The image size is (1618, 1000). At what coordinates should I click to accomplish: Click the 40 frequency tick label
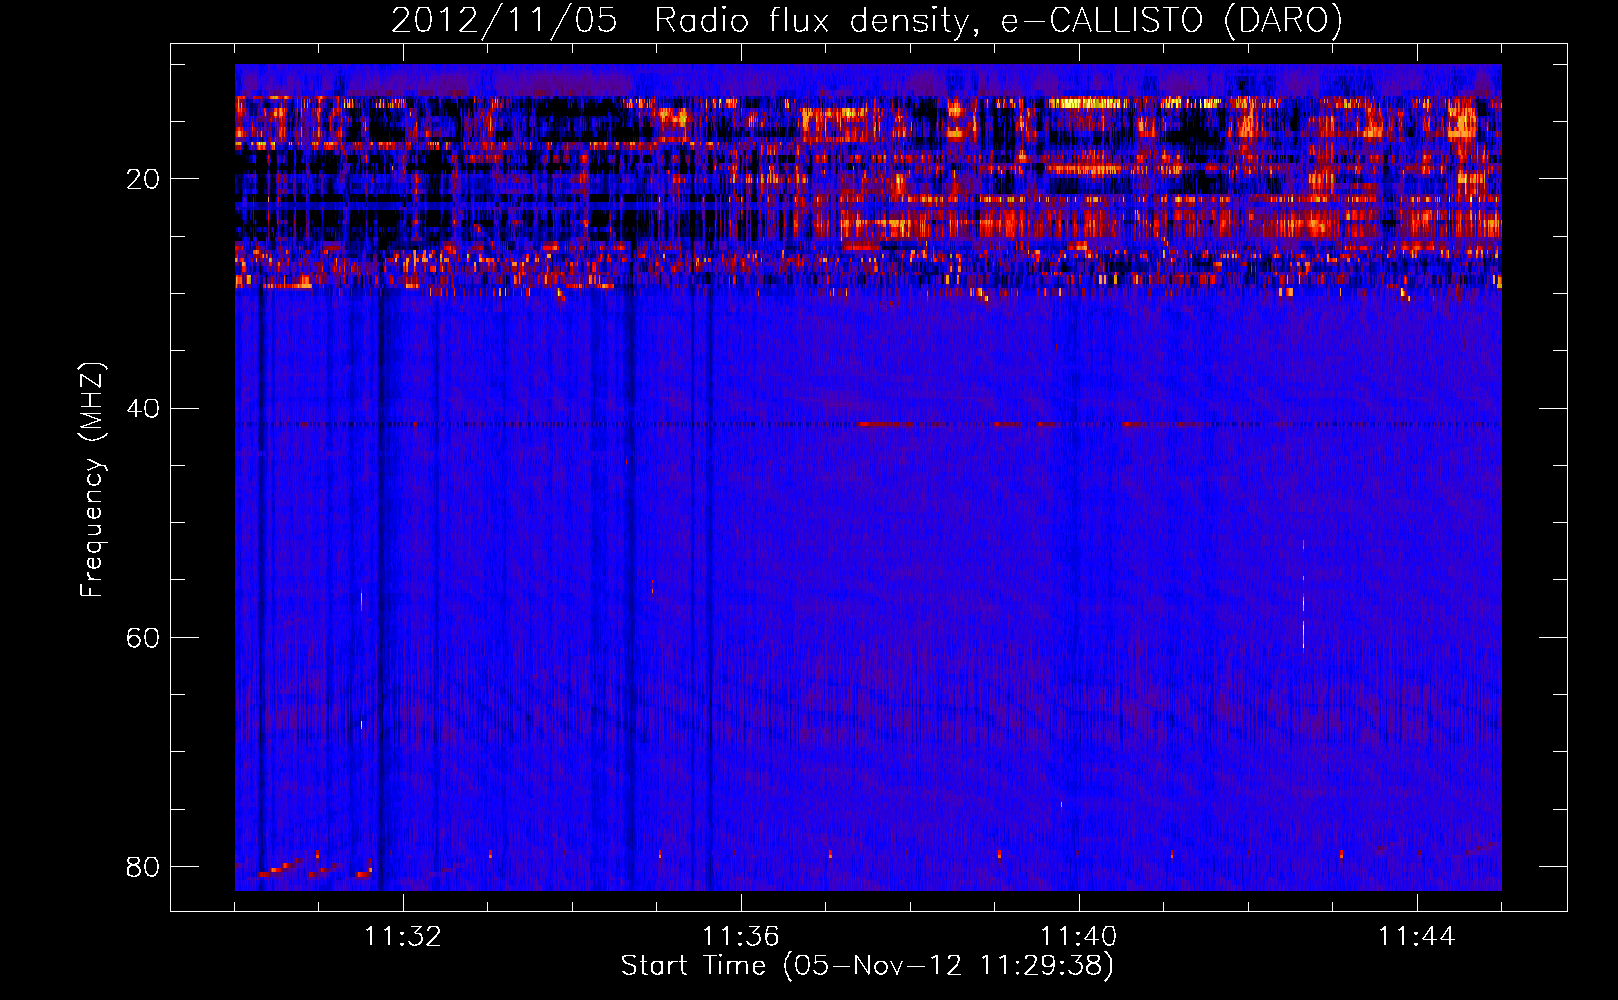tap(143, 408)
